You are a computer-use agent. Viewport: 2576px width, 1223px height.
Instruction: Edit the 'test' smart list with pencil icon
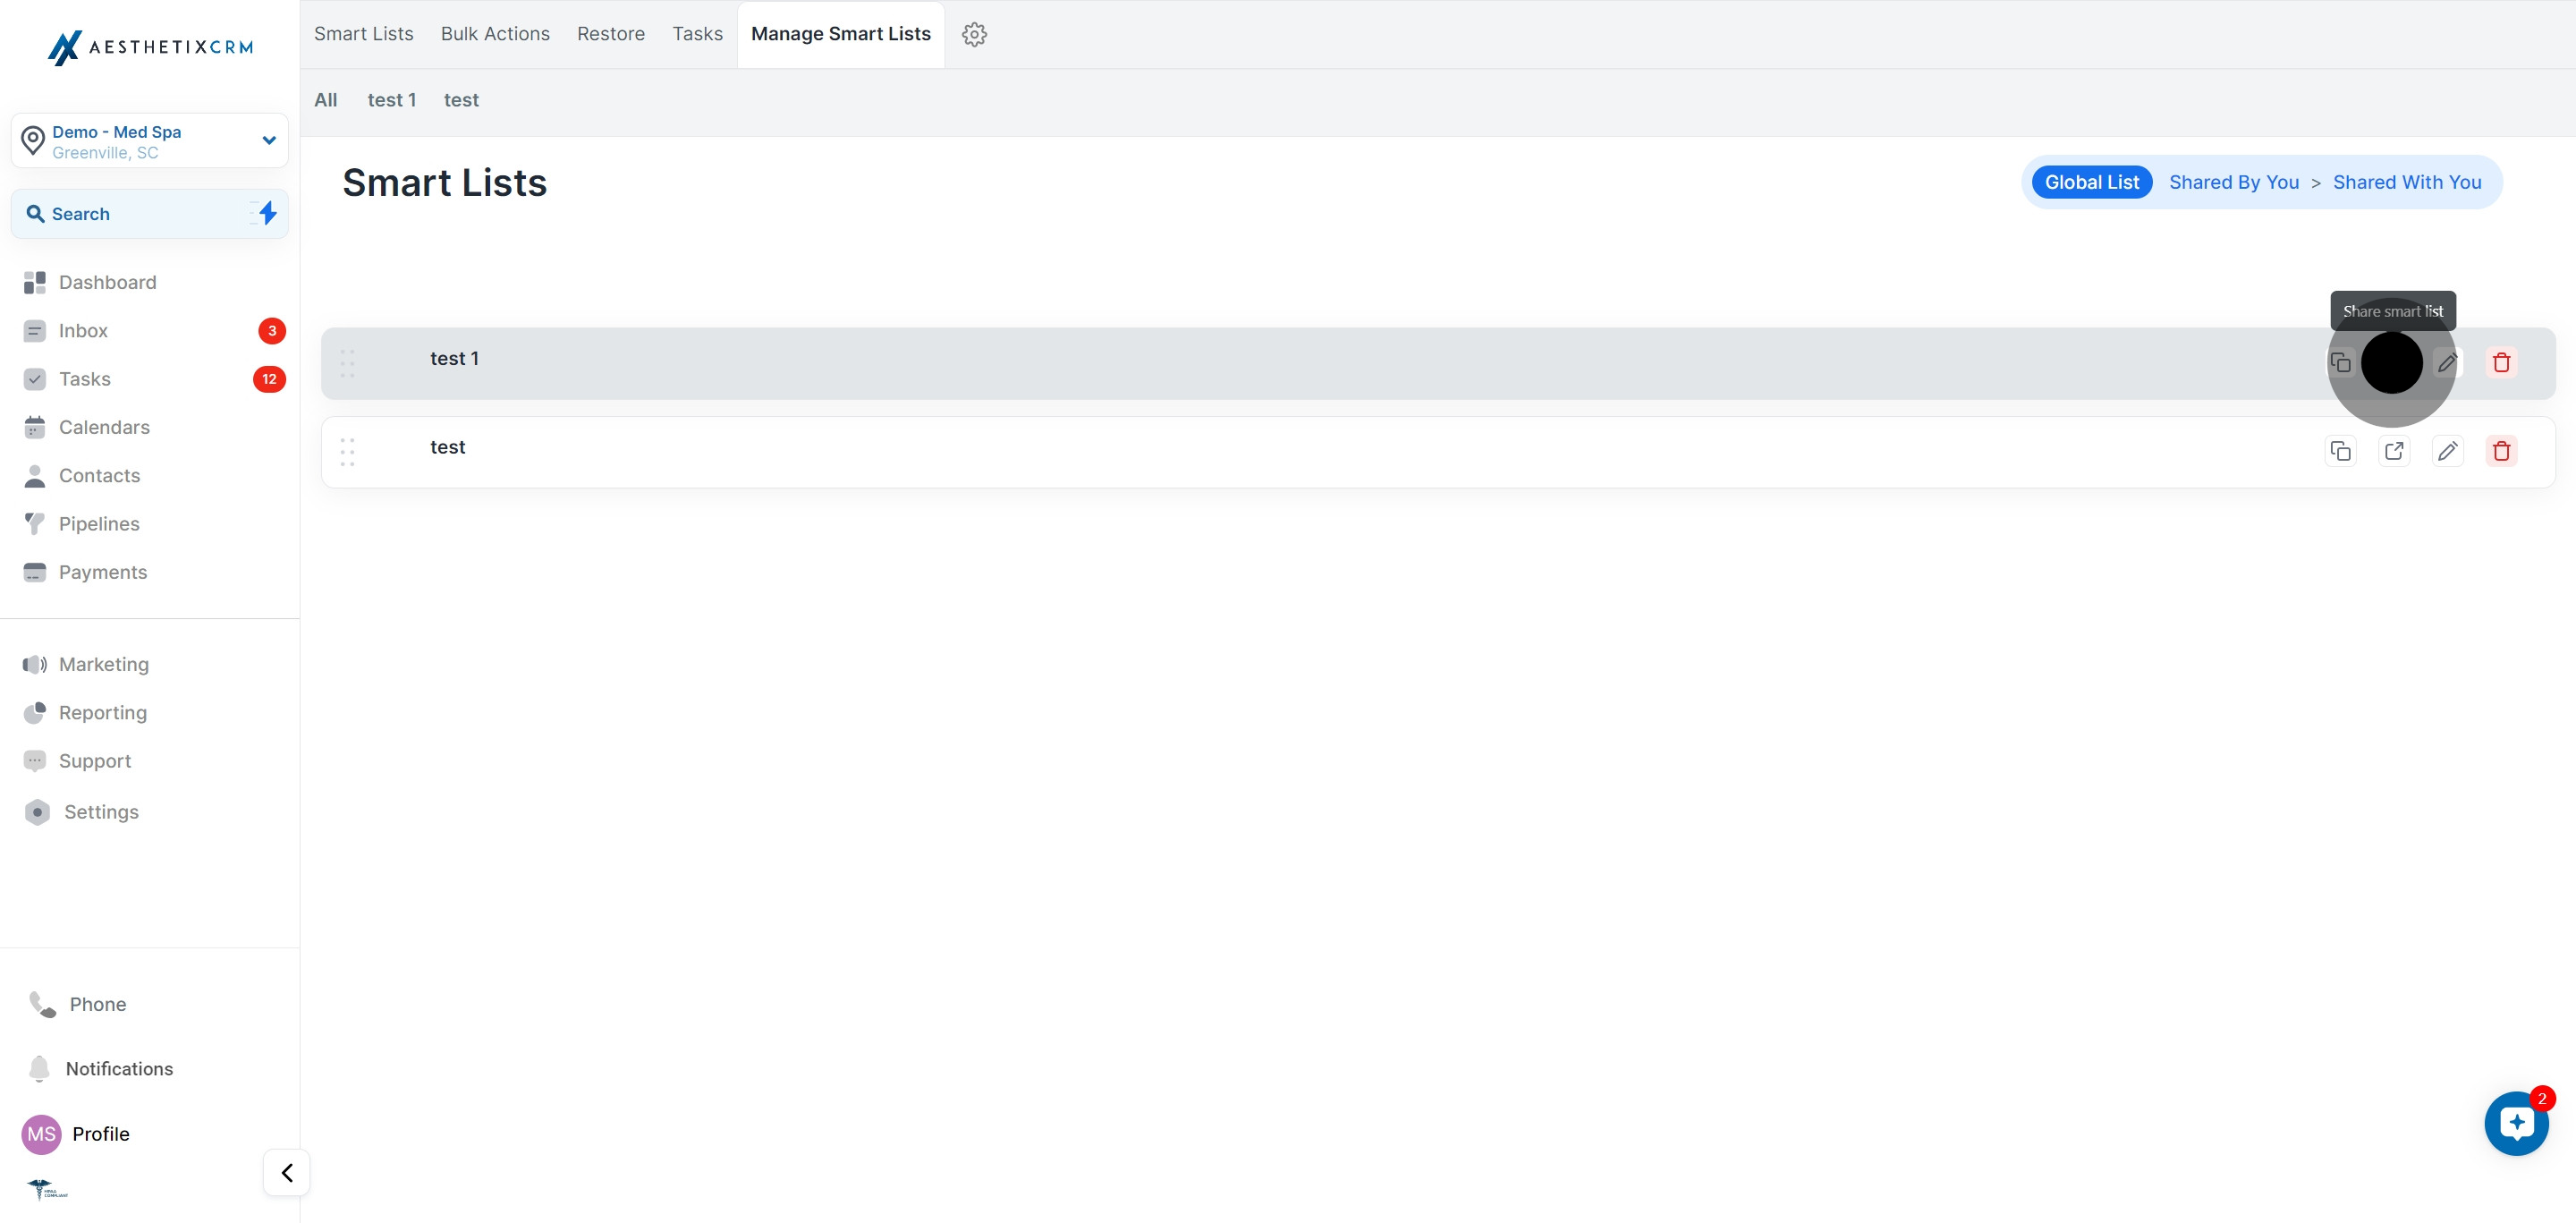[x=2447, y=451]
